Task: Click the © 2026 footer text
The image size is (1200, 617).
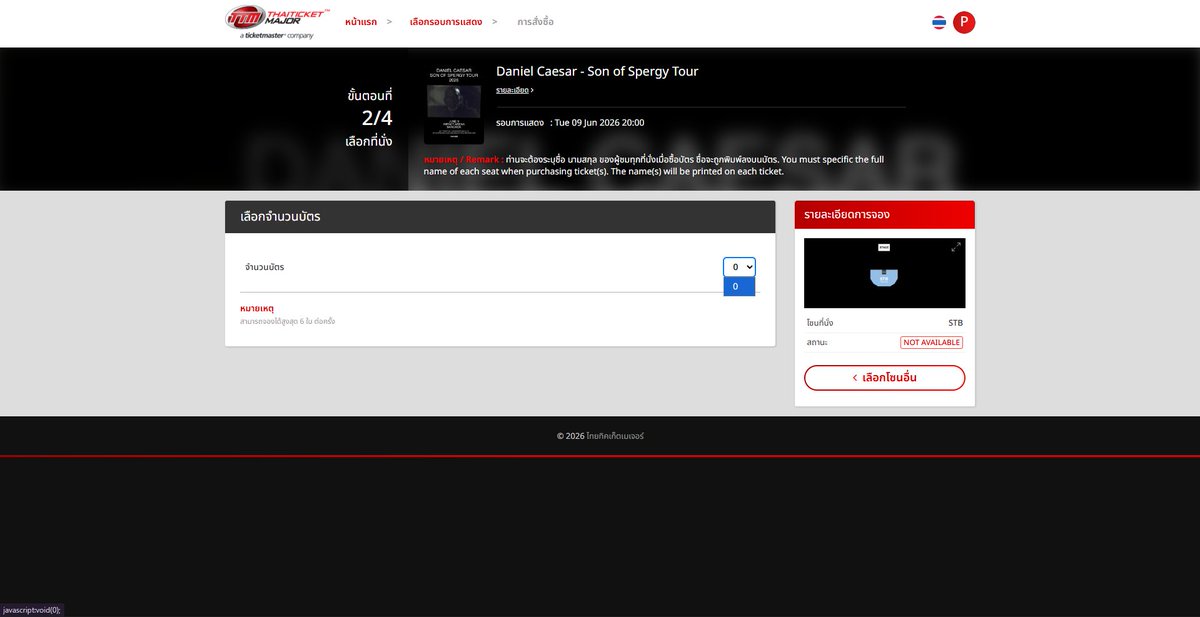Action: click(600, 436)
